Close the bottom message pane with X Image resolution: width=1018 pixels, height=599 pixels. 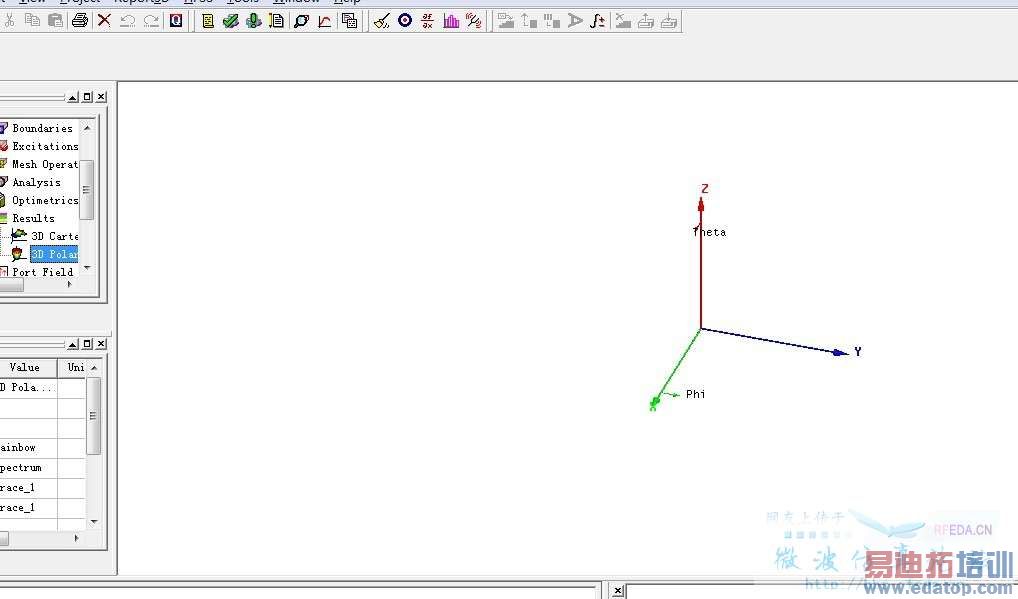pyautogui.click(x=617, y=591)
